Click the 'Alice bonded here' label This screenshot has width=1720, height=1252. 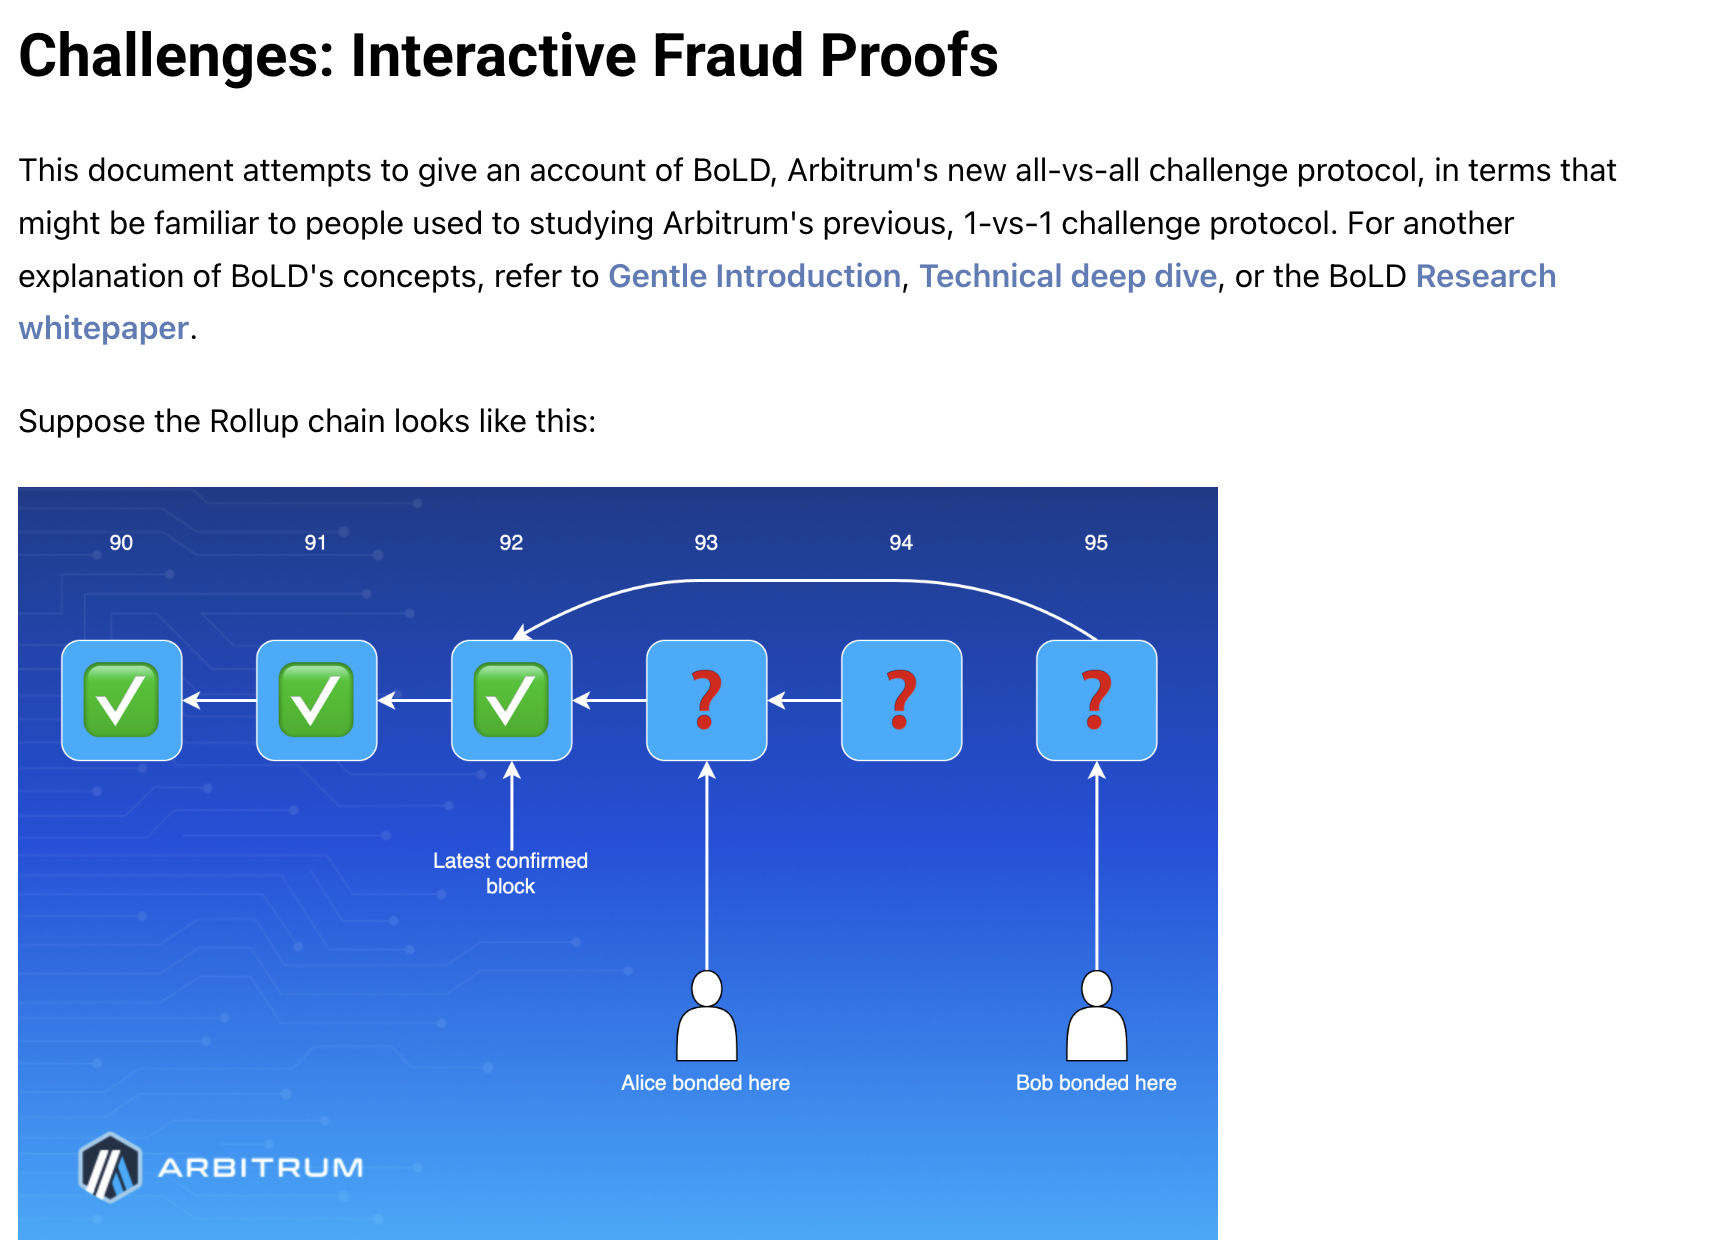point(705,1083)
